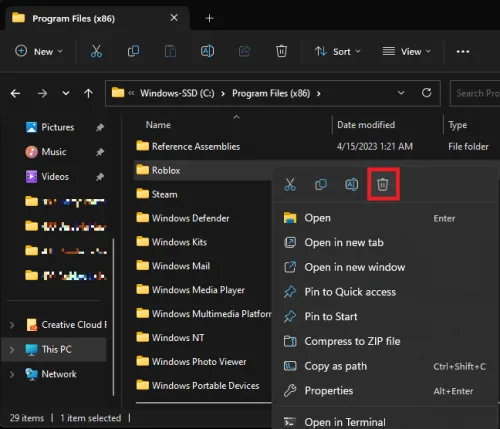Screen dimensions: 500x429
Task: Cut the folder via the context menu scissors
Action: pyautogui.click(x=290, y=184)
